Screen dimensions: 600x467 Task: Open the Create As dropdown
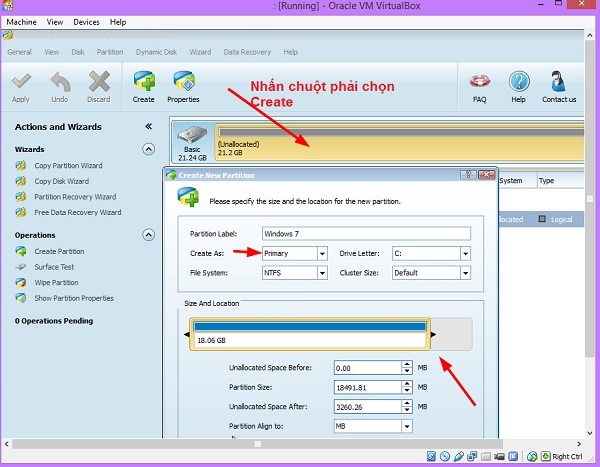(x=322, y=253)
